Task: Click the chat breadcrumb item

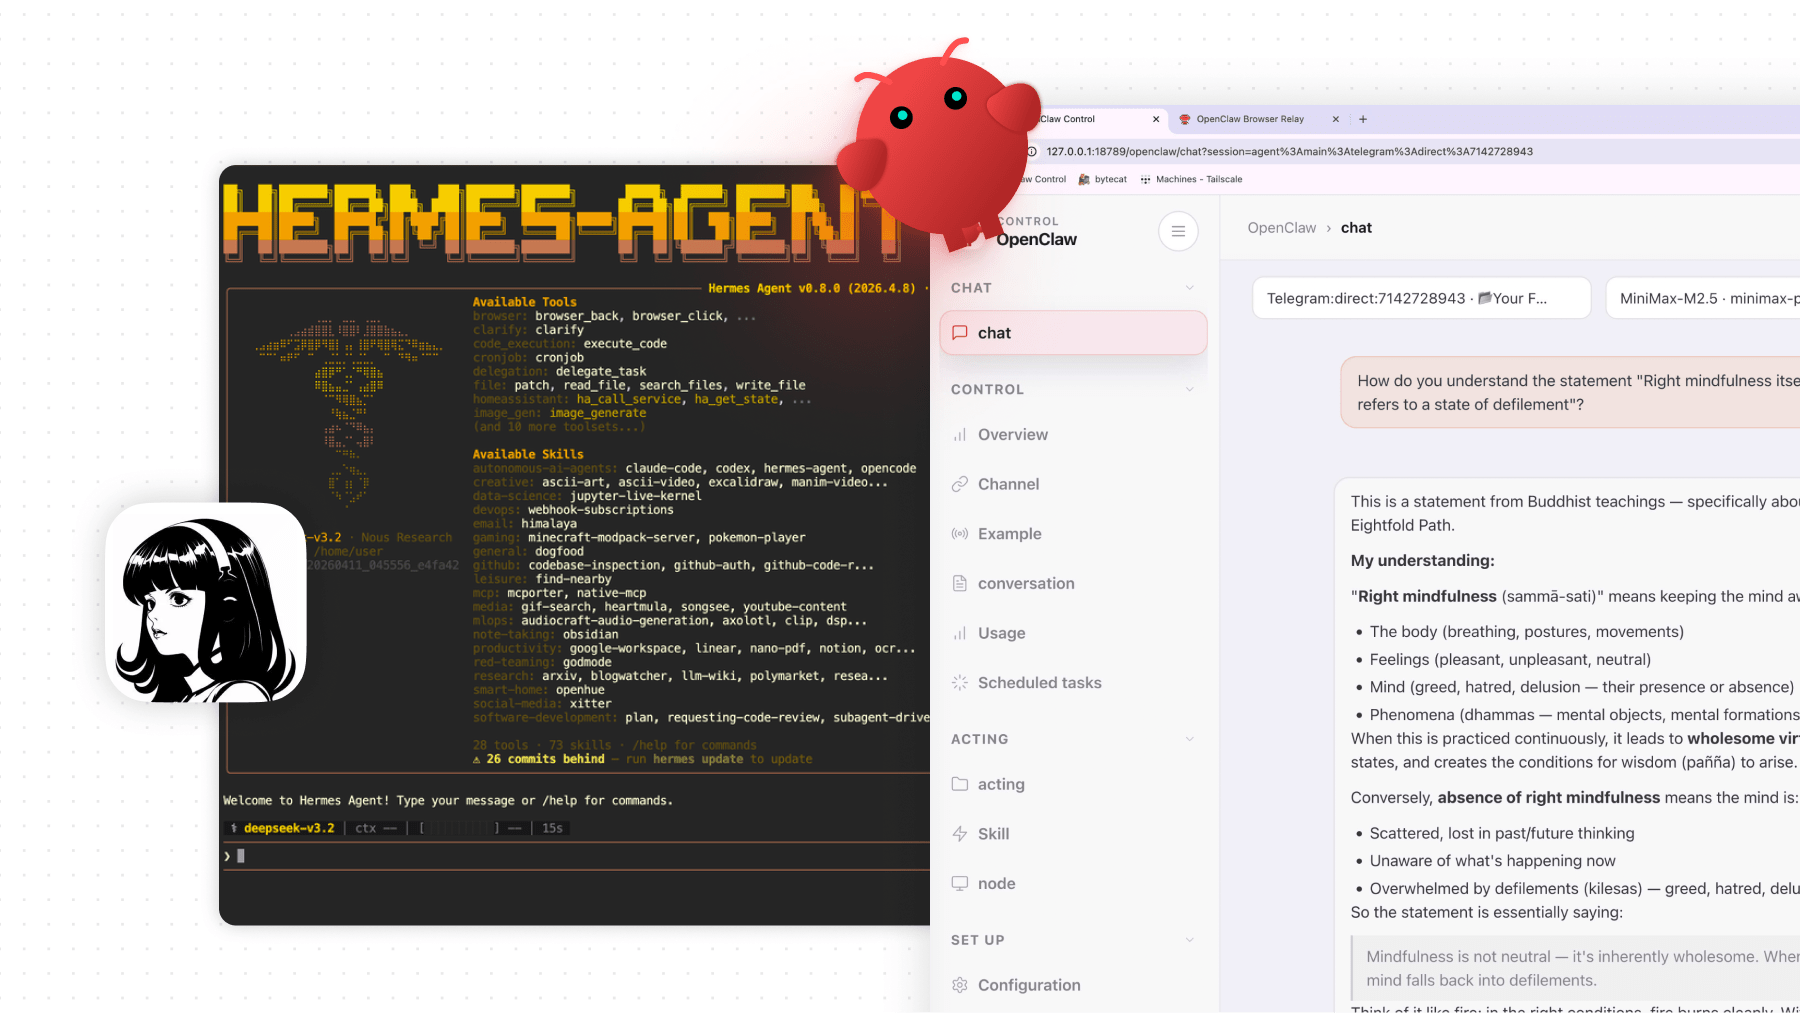Action: click(x=1356, y=228)
